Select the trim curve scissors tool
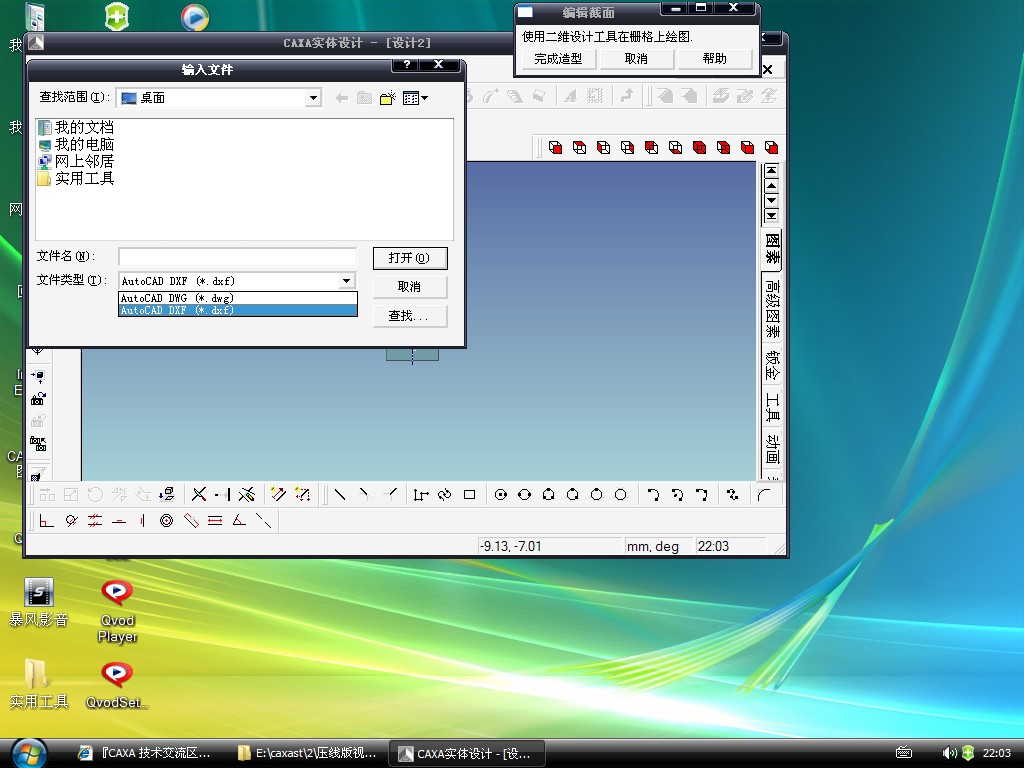The width and height of the screenshot is (1024, 768). [199, 494]
